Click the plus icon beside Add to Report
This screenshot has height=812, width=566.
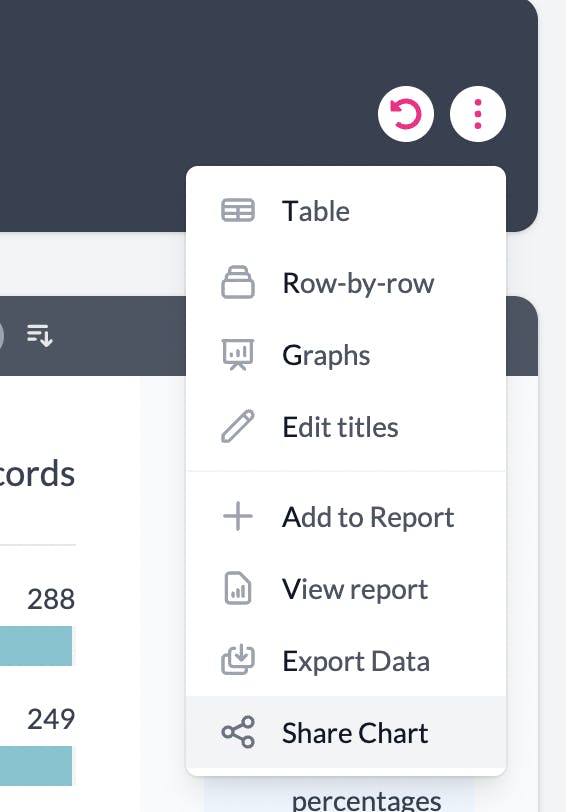point(238,516)
